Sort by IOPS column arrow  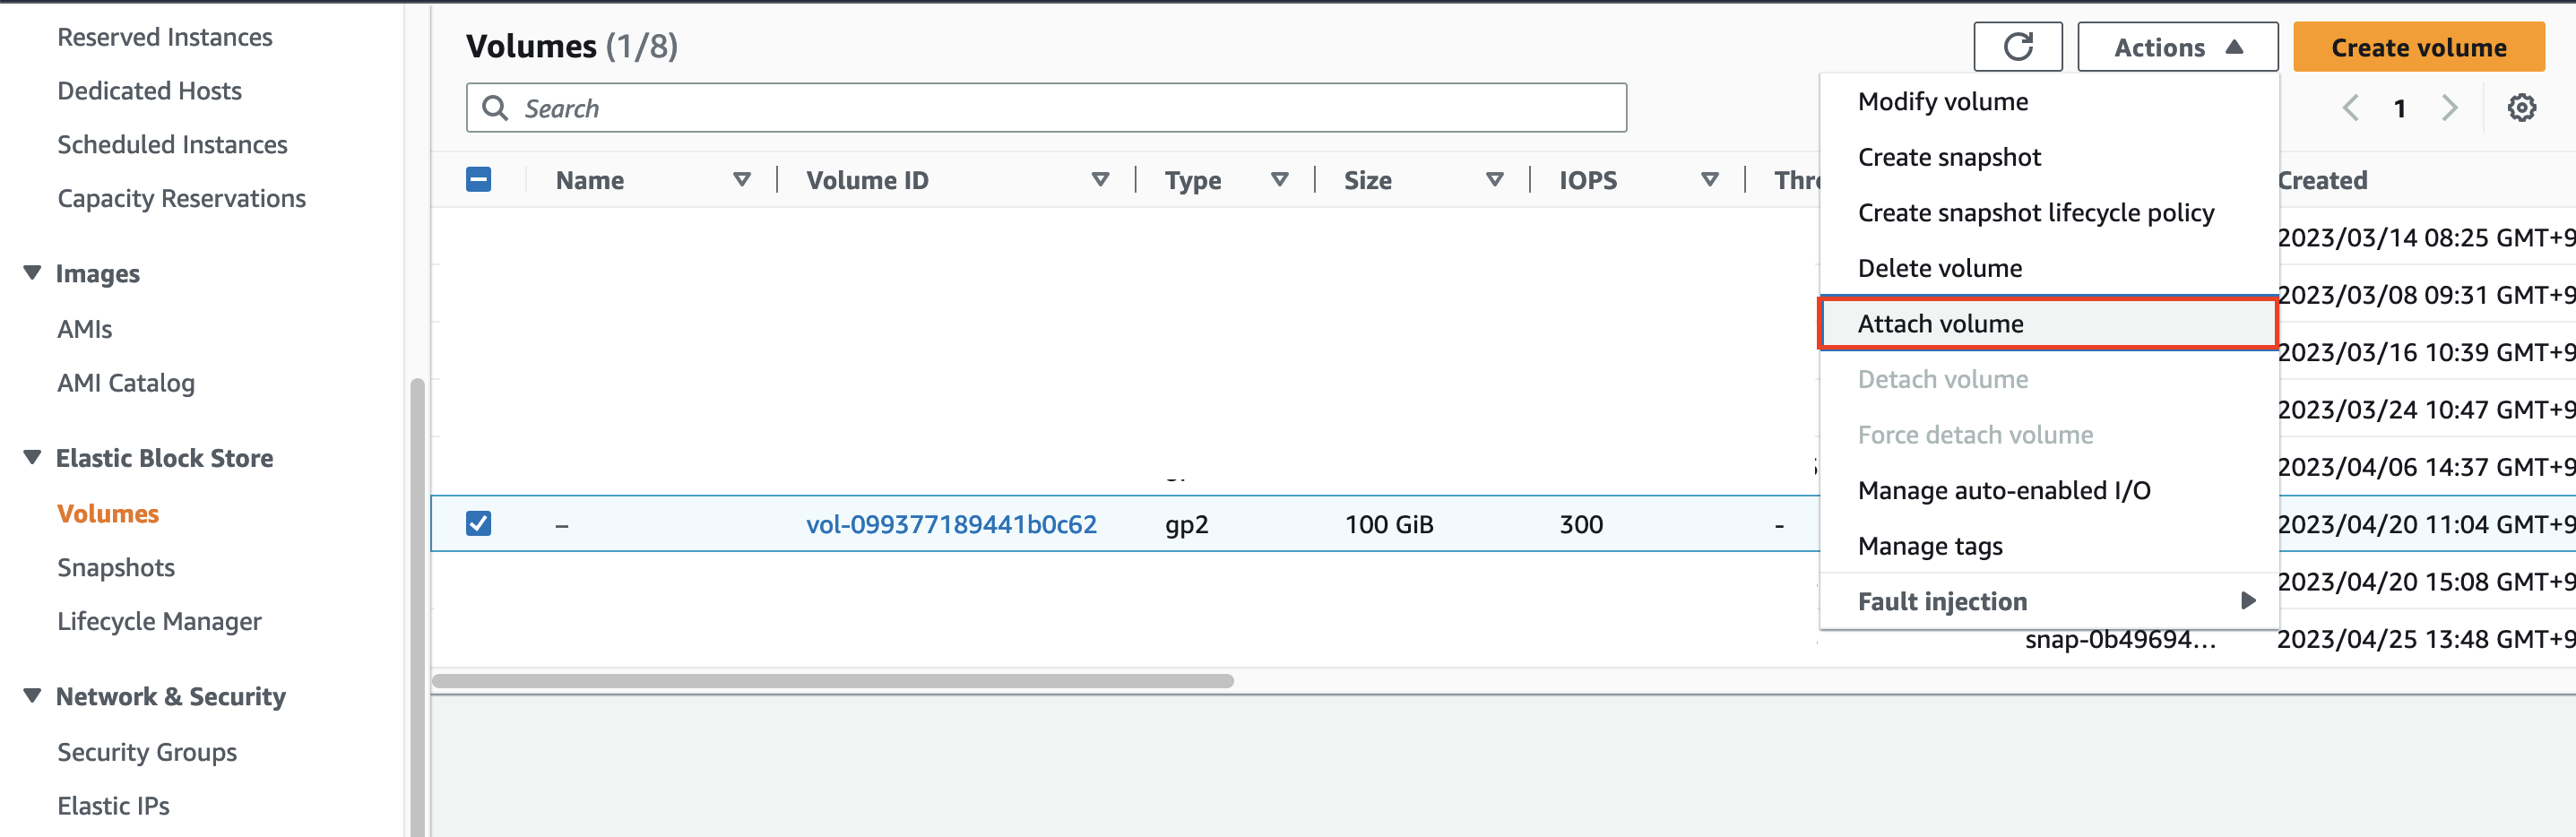(1709, 180)
